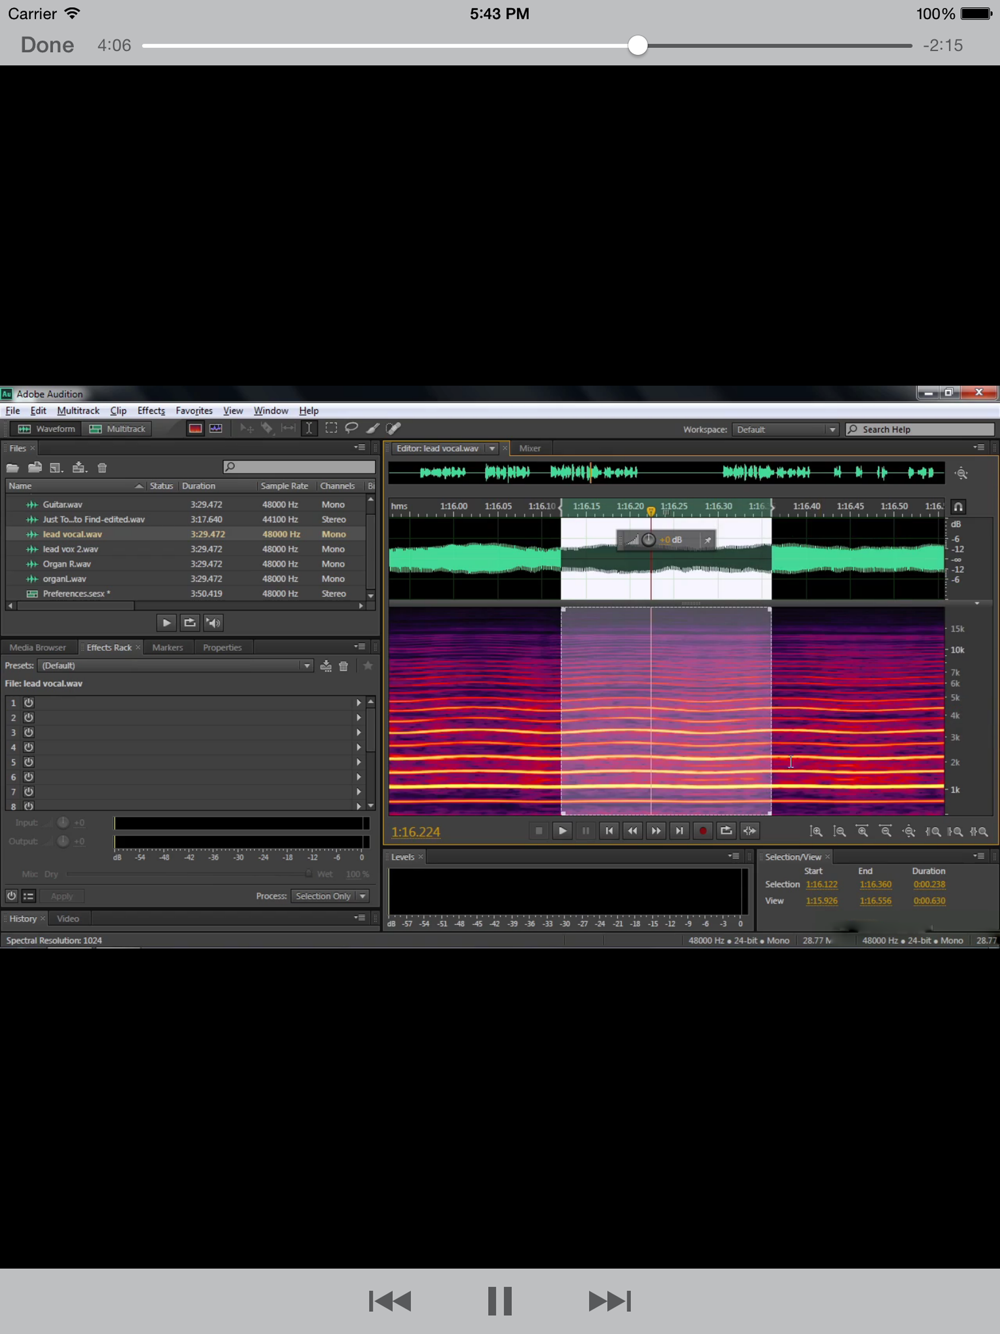Switch to the Properties tab
The height and width of the screenshot is (1334, 1000).
(222, 648)
